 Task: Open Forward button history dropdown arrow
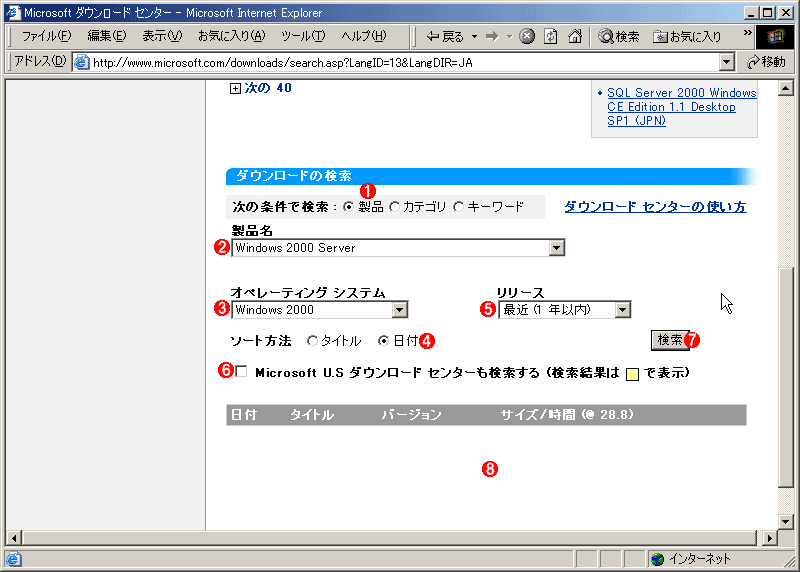(x=509, y=37)
